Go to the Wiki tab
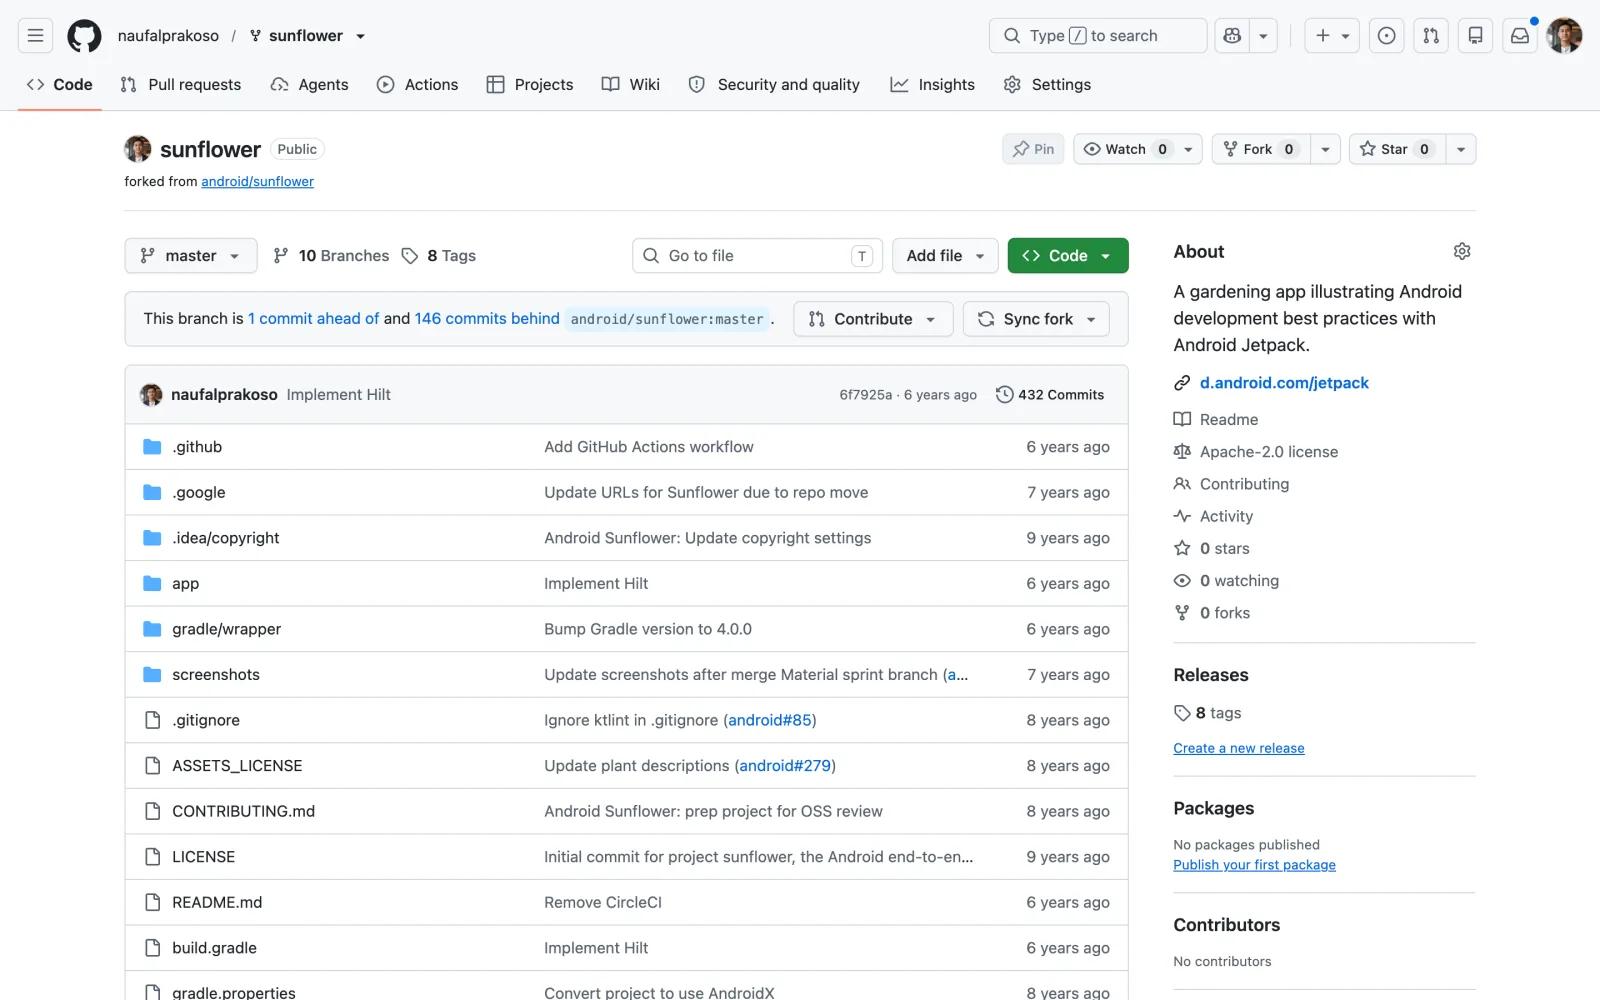Viewport: 1600px width, 1000px height. tap(631, 85)
